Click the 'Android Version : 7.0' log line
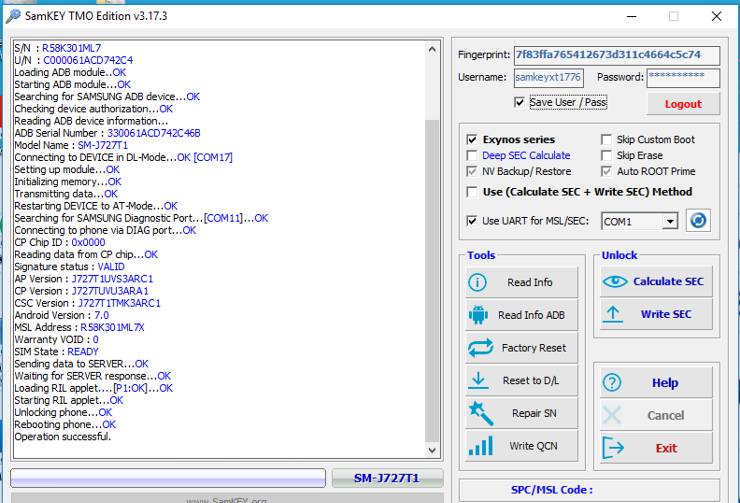This screenshot has height=503, width=740. (61, 315)
